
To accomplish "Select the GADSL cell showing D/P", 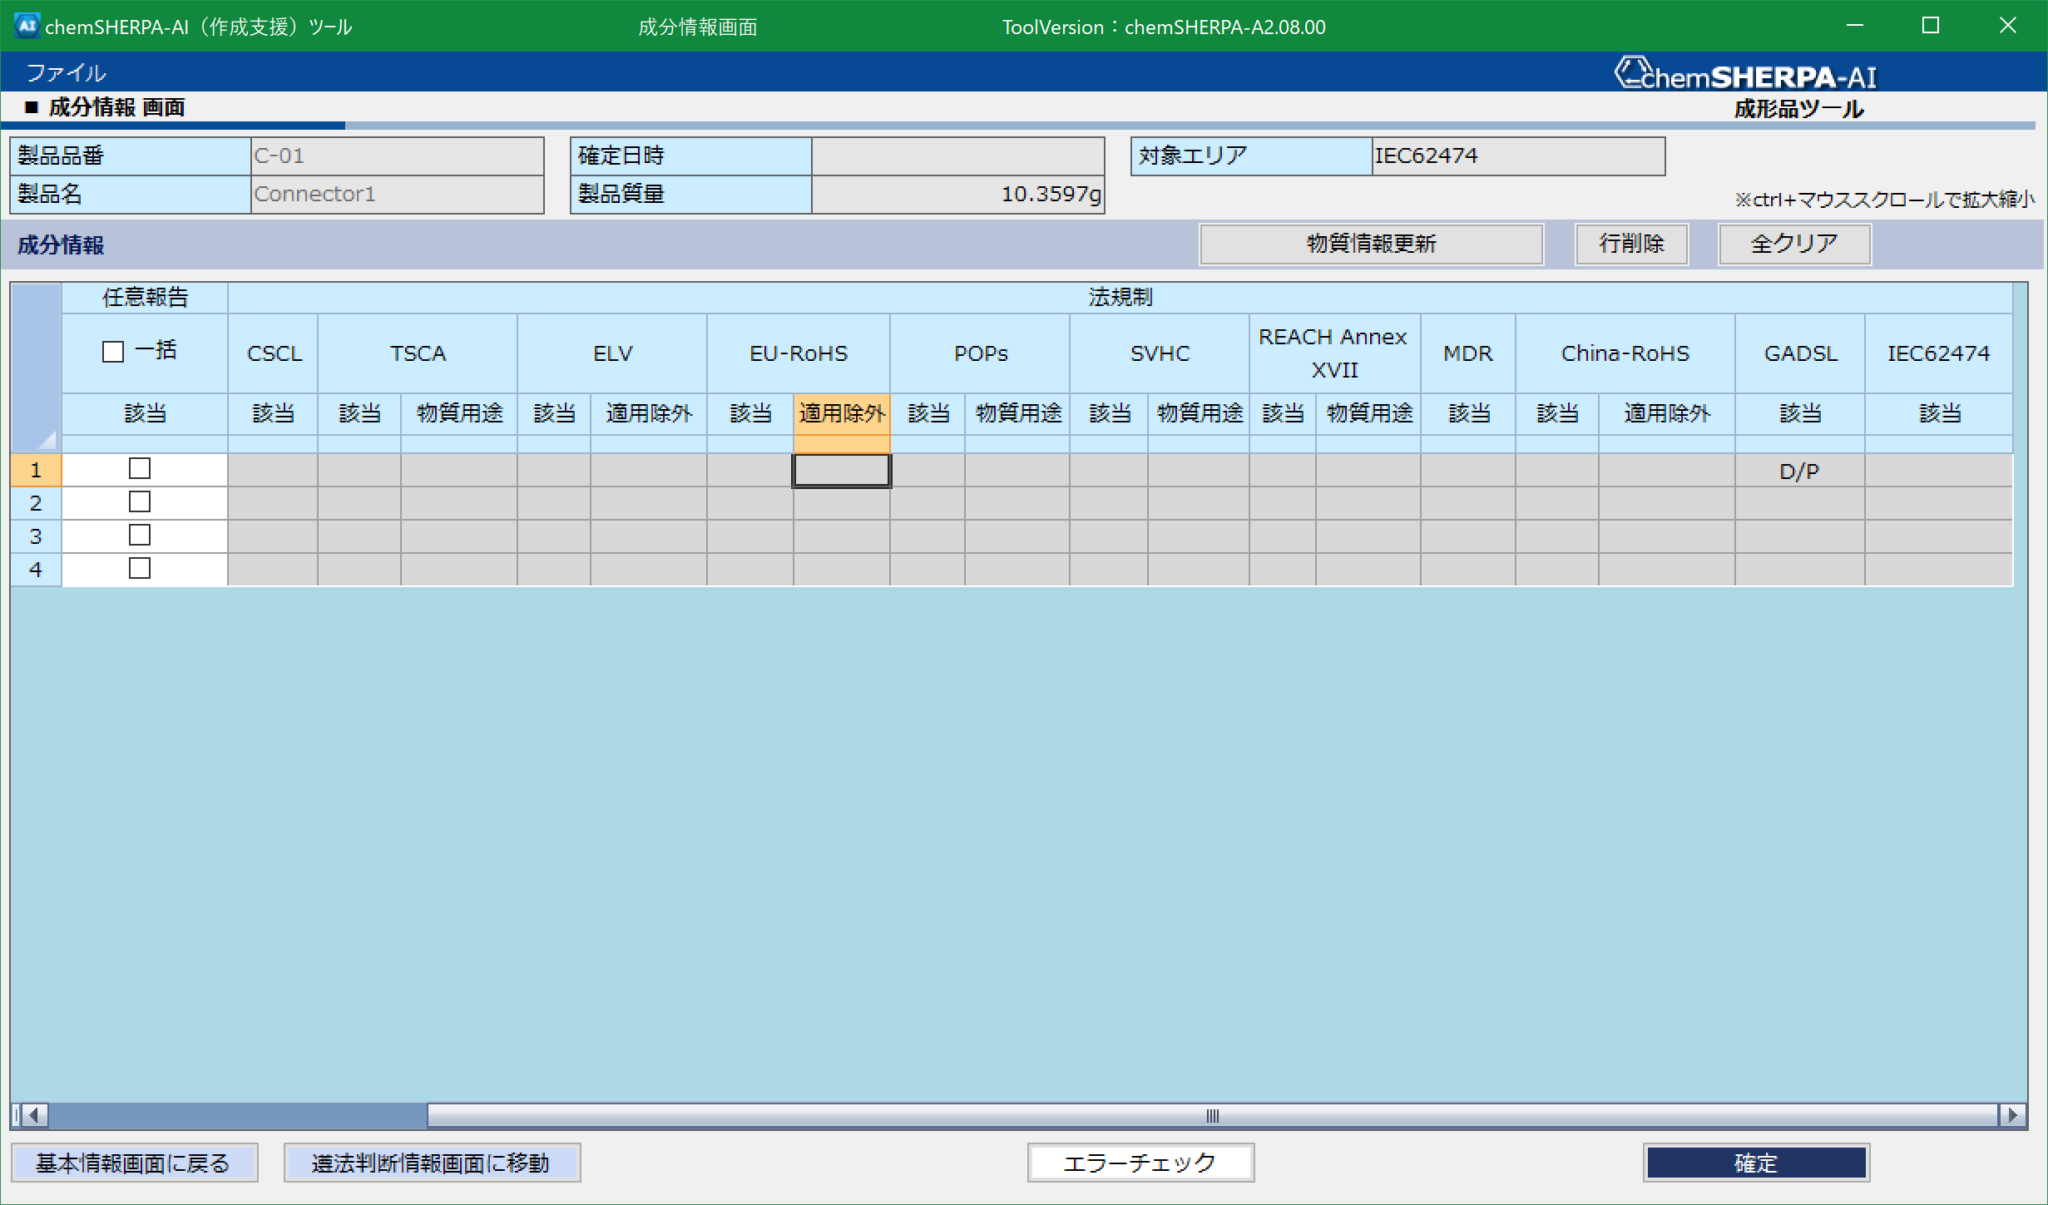I will (1798, 471).
